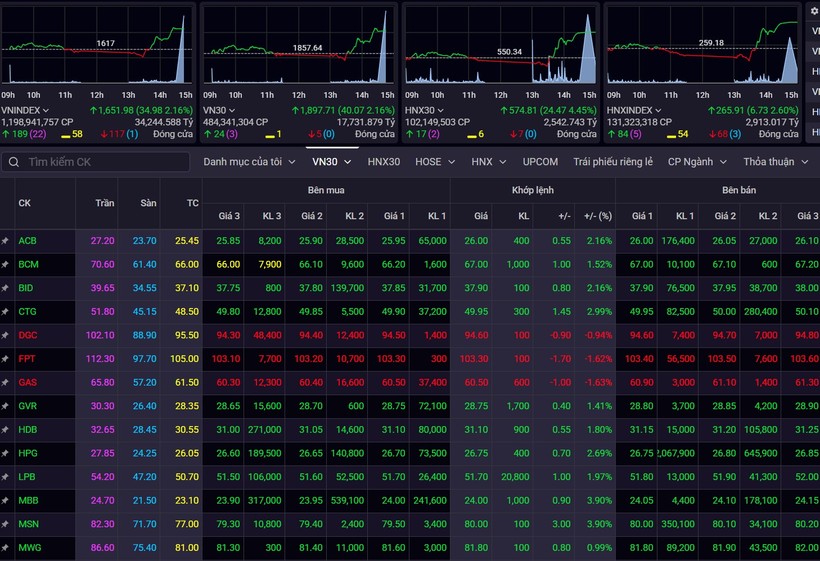Viewport: 820px width, 561px height.
Task: Click pin icon next to HPG
Action: 5,454
